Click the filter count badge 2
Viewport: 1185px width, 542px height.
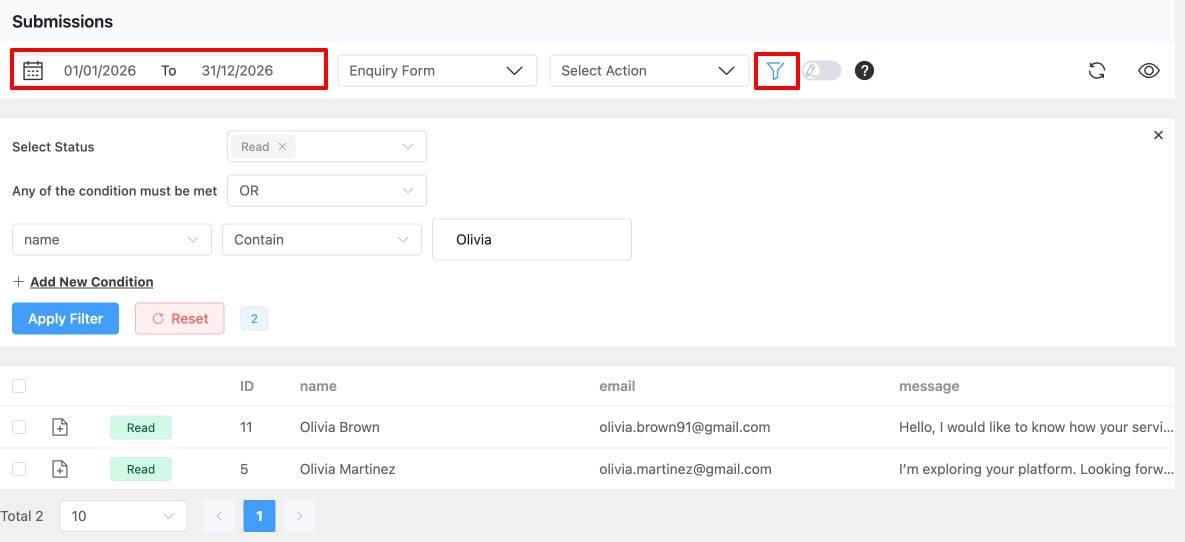click(254, 319)
